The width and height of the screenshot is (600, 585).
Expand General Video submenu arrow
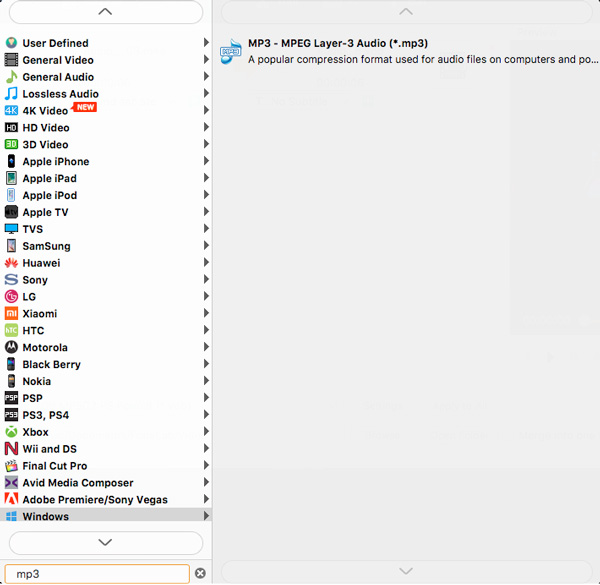tap(206, 59)
